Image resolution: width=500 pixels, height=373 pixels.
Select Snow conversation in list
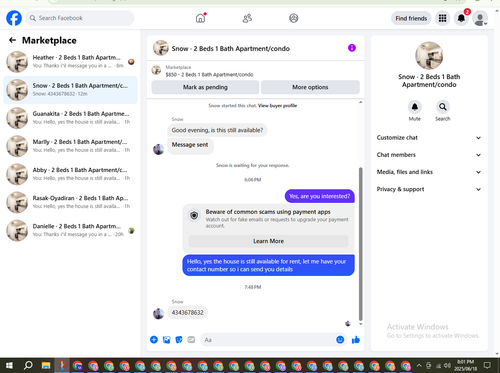[70, 90]
